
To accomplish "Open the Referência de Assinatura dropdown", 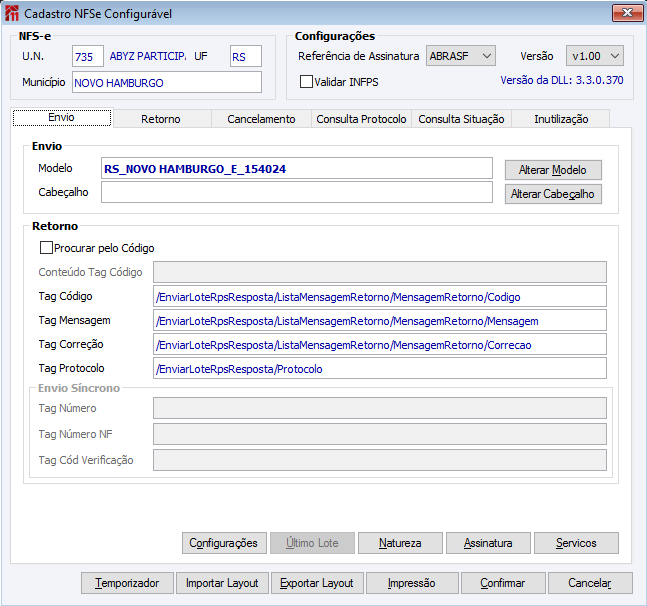I will [460, 56].
